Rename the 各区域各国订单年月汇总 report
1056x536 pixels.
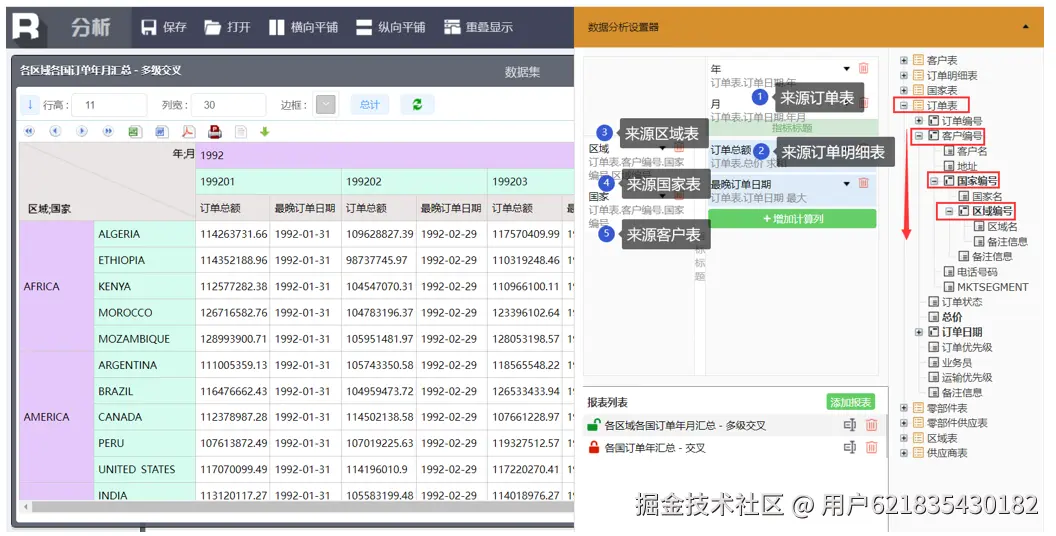[850, 425]
